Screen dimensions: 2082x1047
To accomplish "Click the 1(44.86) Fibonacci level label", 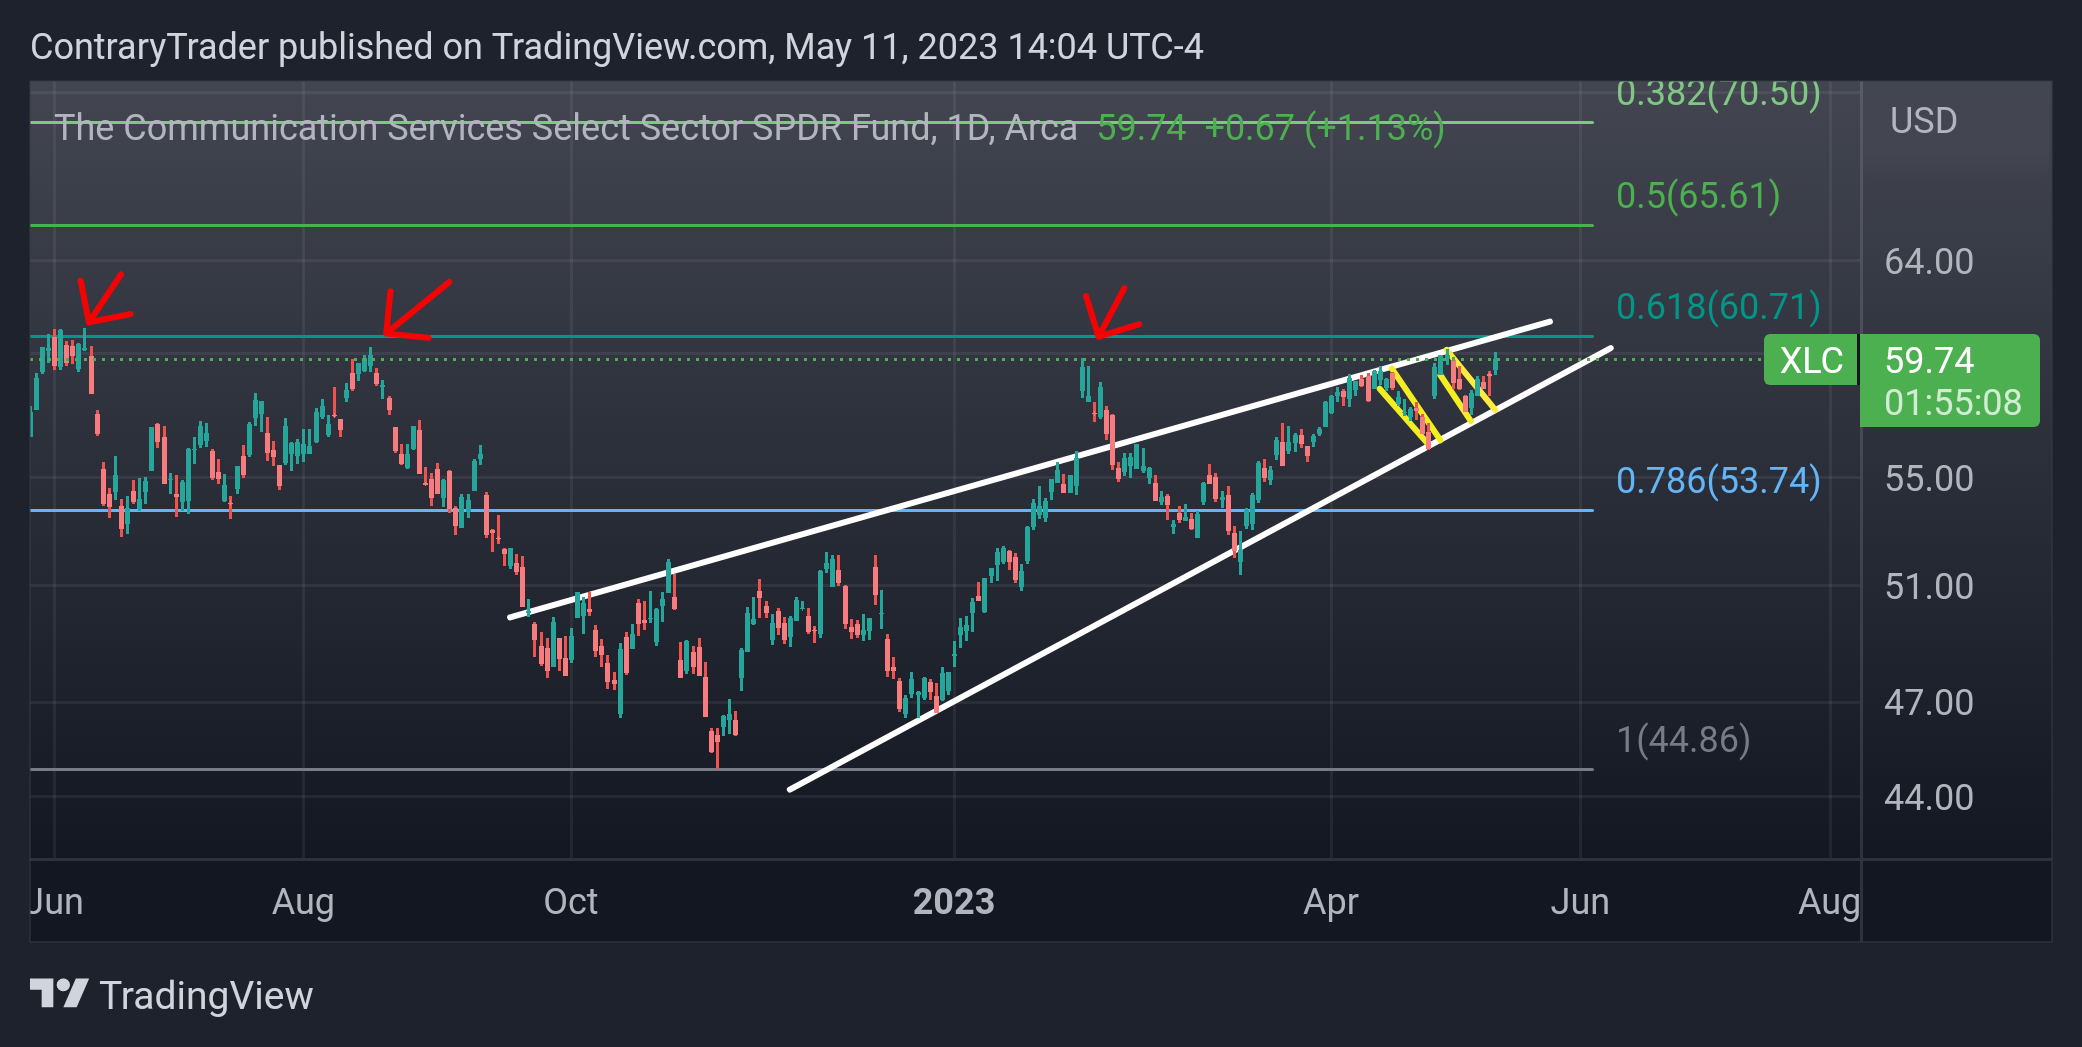I will (1683, 739).
